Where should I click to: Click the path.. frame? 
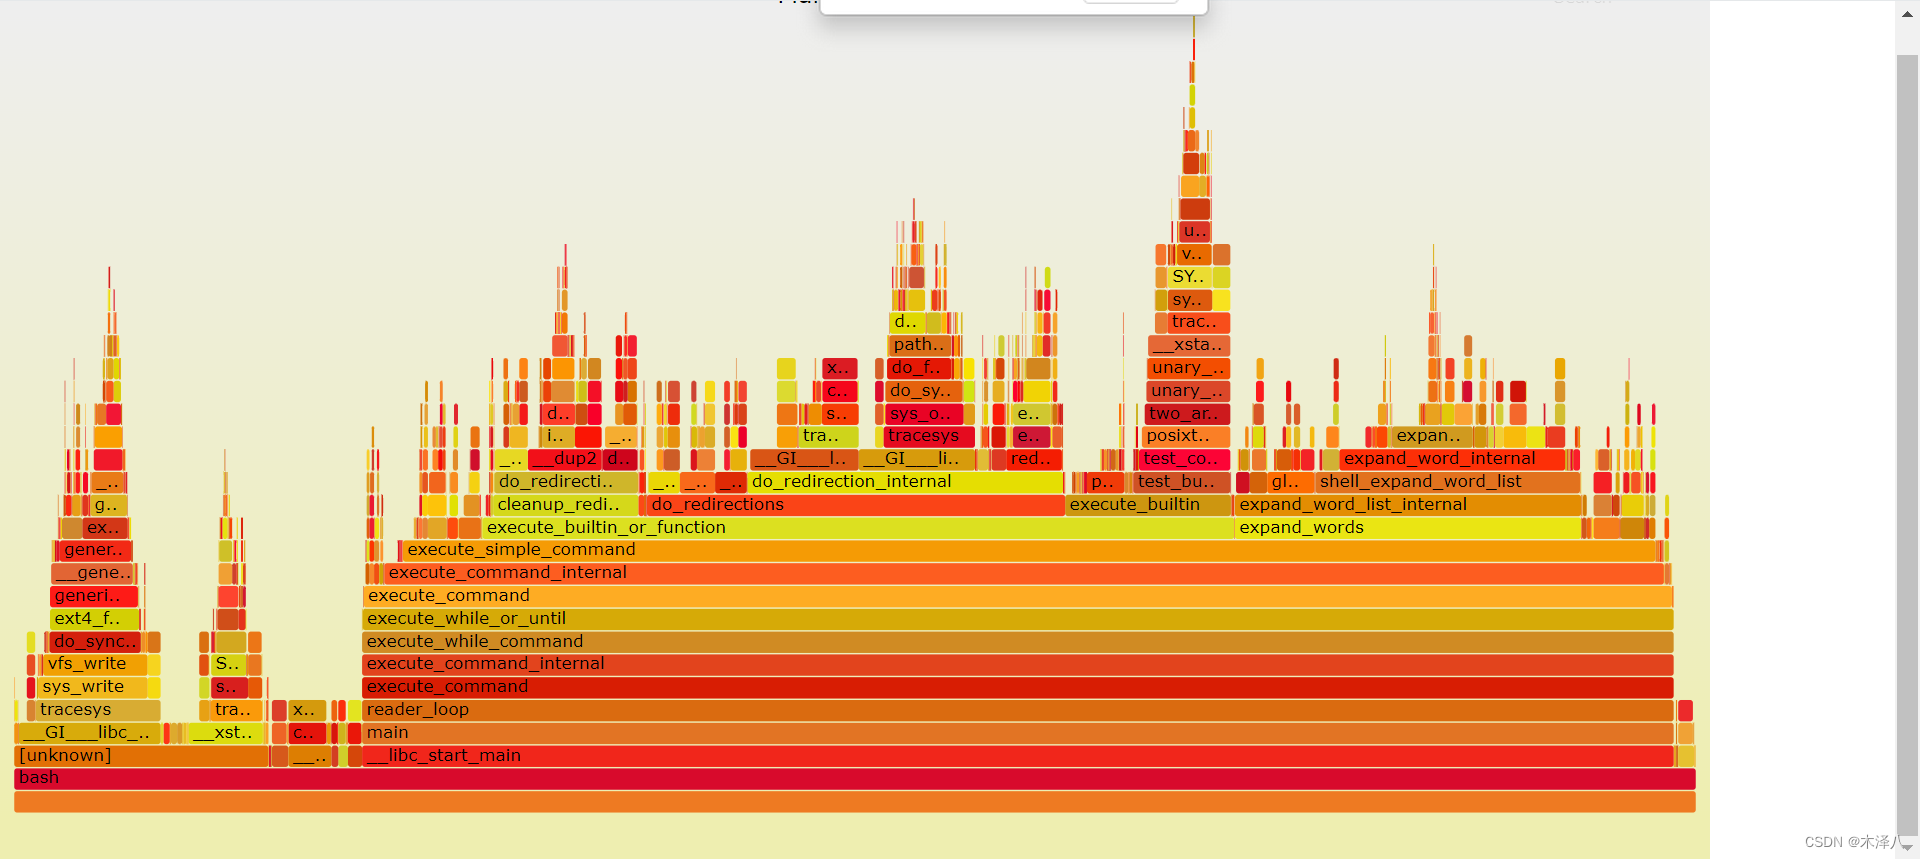[x=920, y=344]
